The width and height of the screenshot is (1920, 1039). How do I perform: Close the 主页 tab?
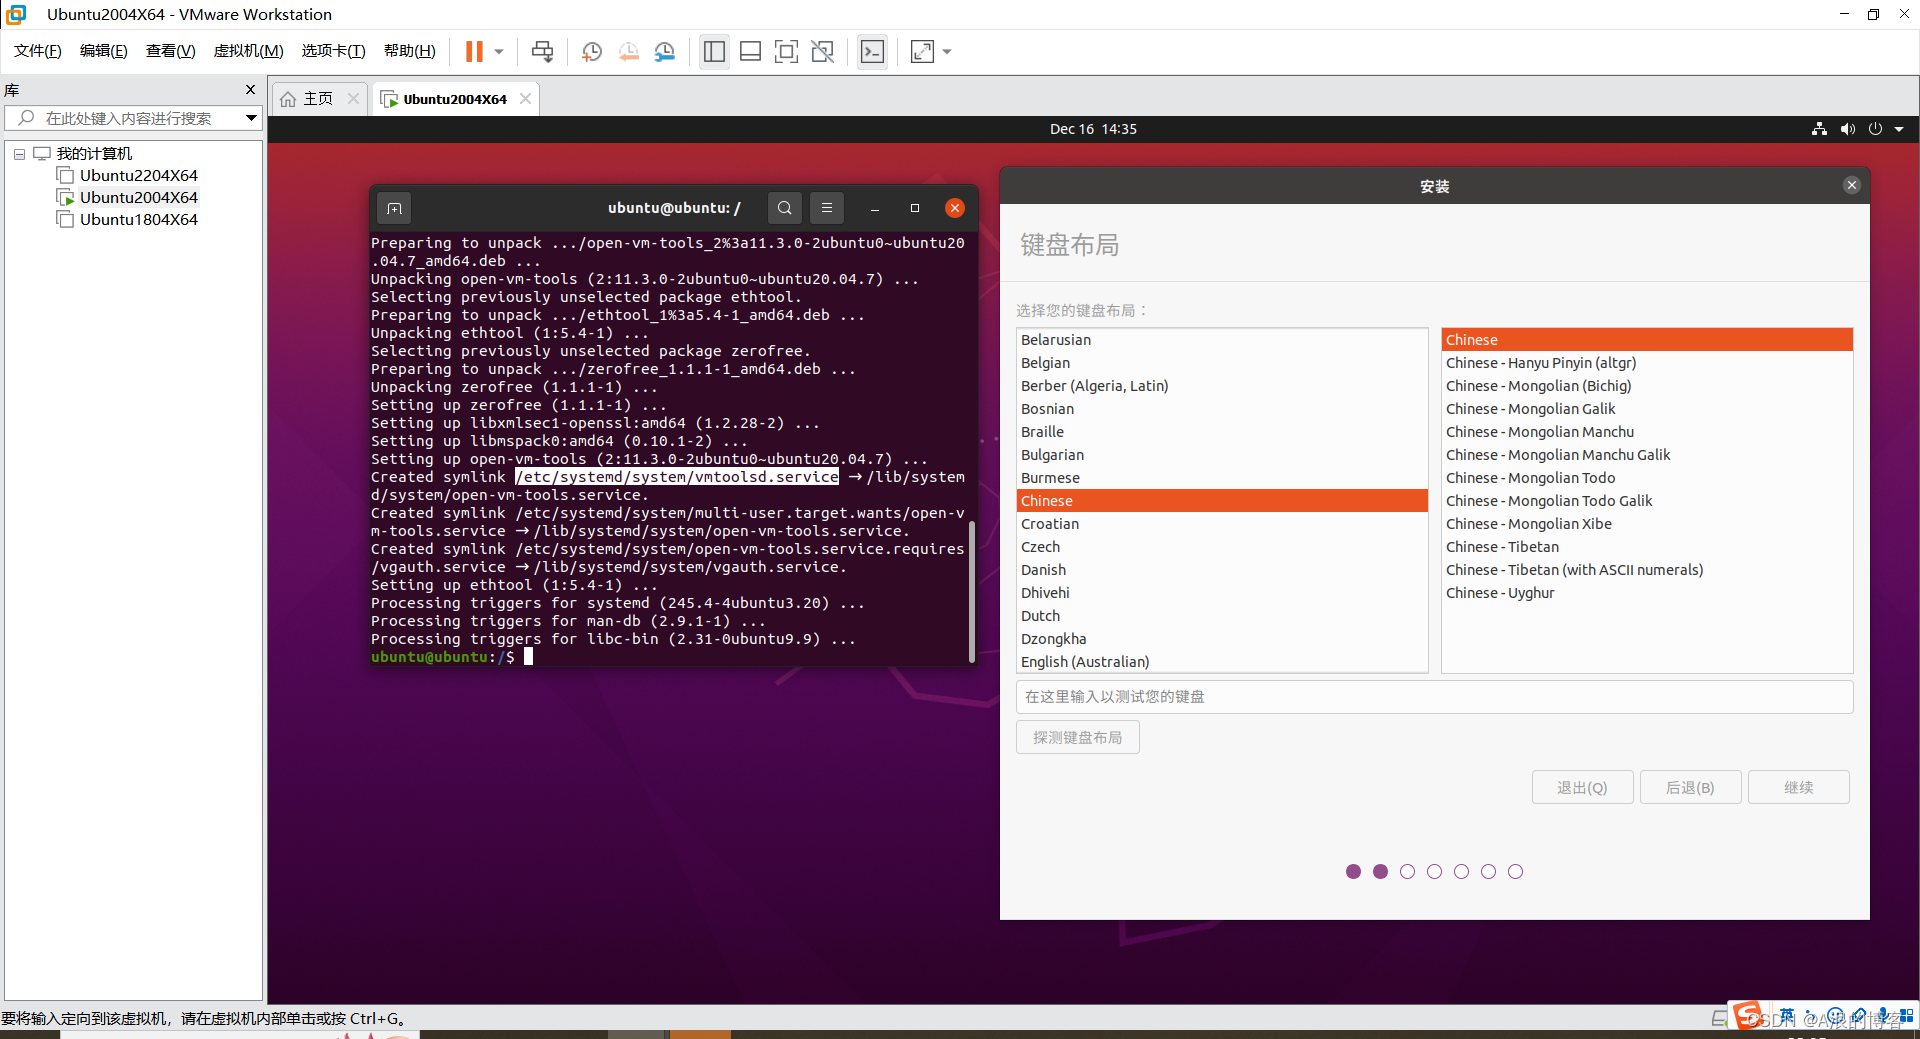(x=353, y=98)
